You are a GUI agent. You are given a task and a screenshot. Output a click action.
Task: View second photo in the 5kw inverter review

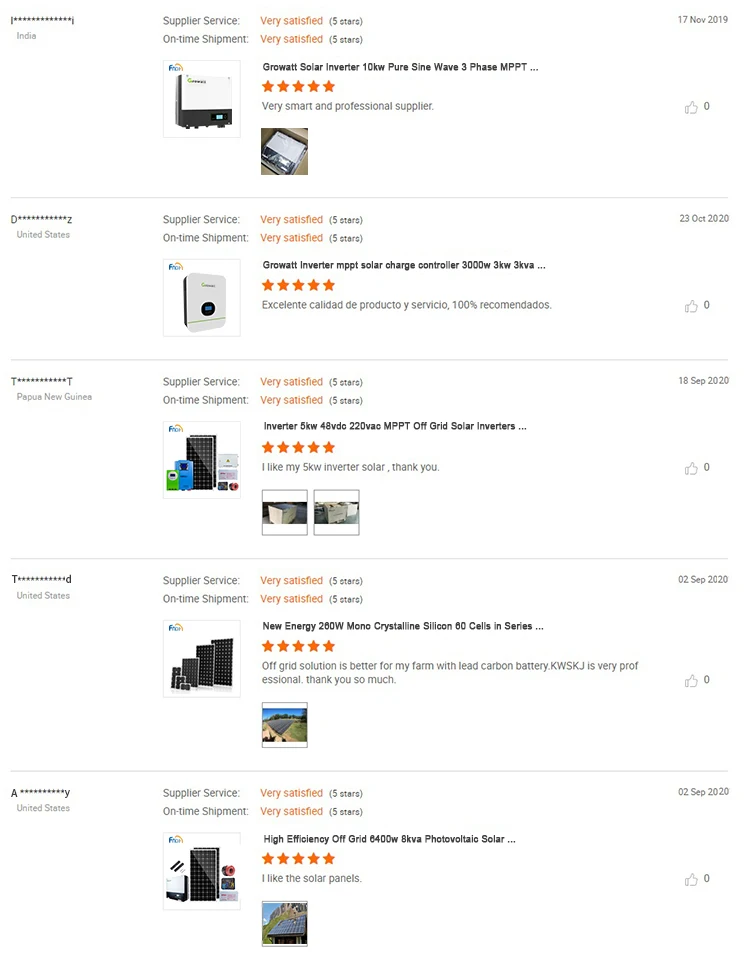pyautogui.click(x=336, y=512)
